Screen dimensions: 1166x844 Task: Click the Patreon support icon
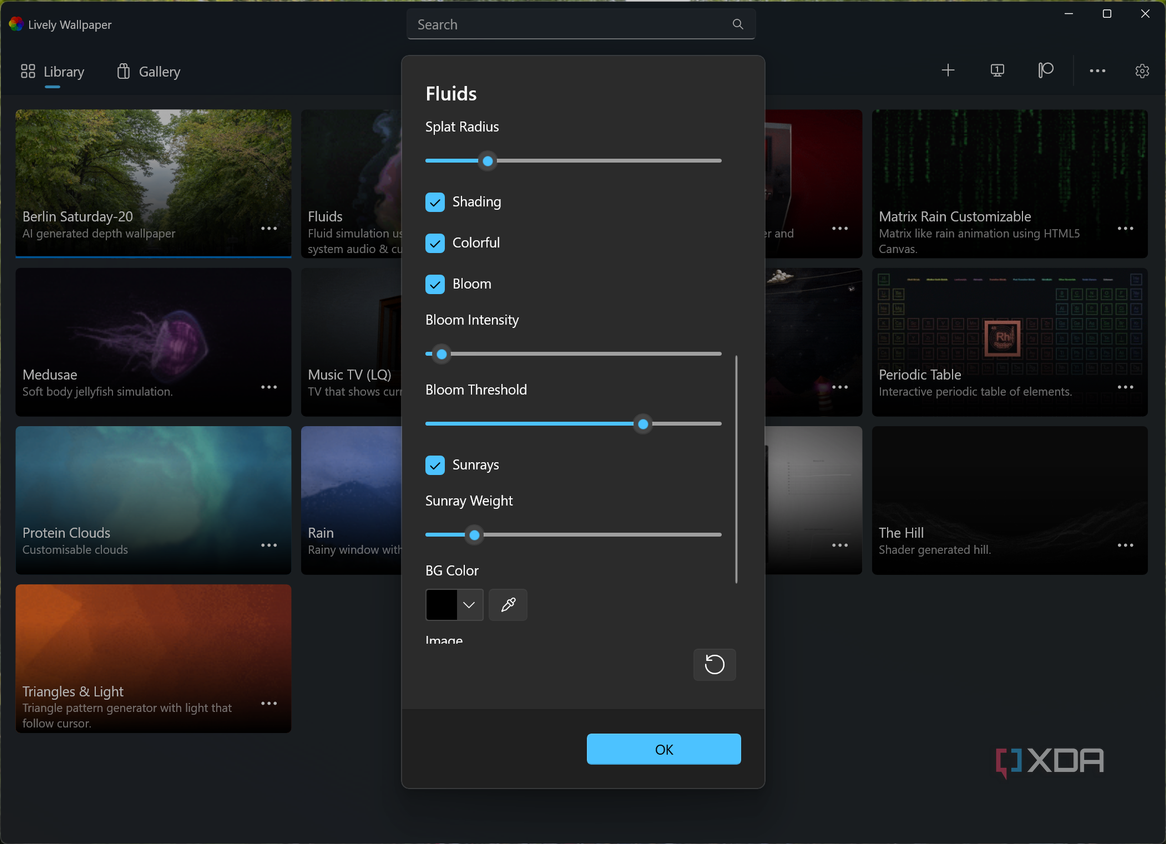click(1046, 71)
